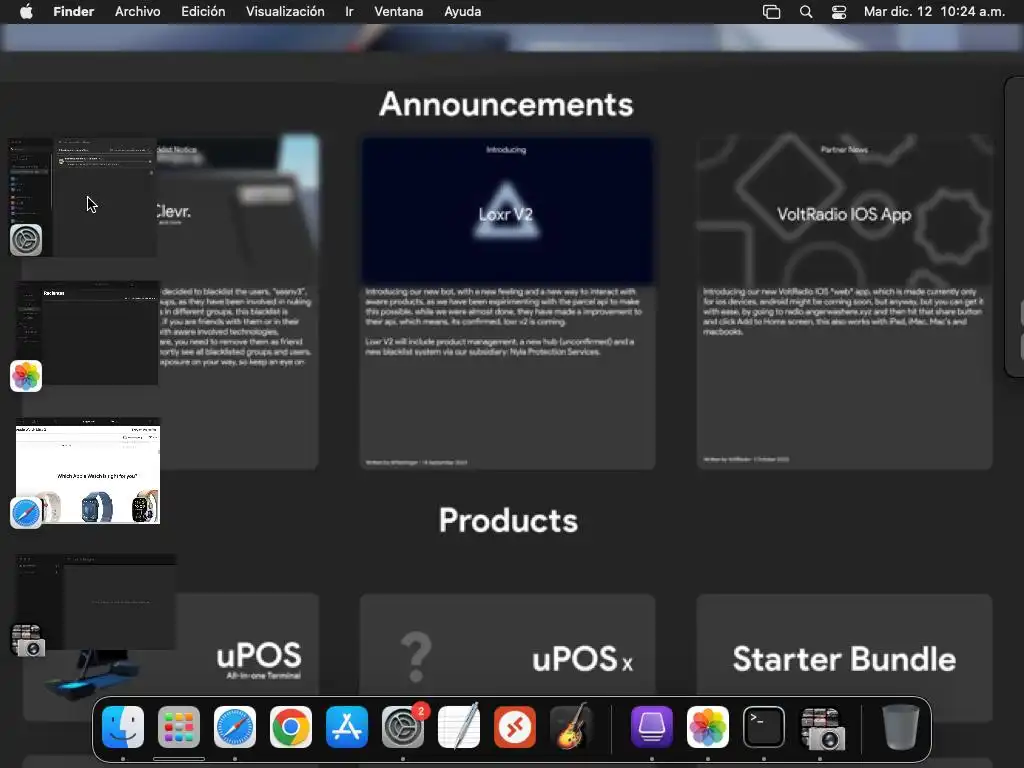Viewport: 1024px width, 768px height.
Task: Open Terminal from the Dock
Action: click(x=764, y=727)
